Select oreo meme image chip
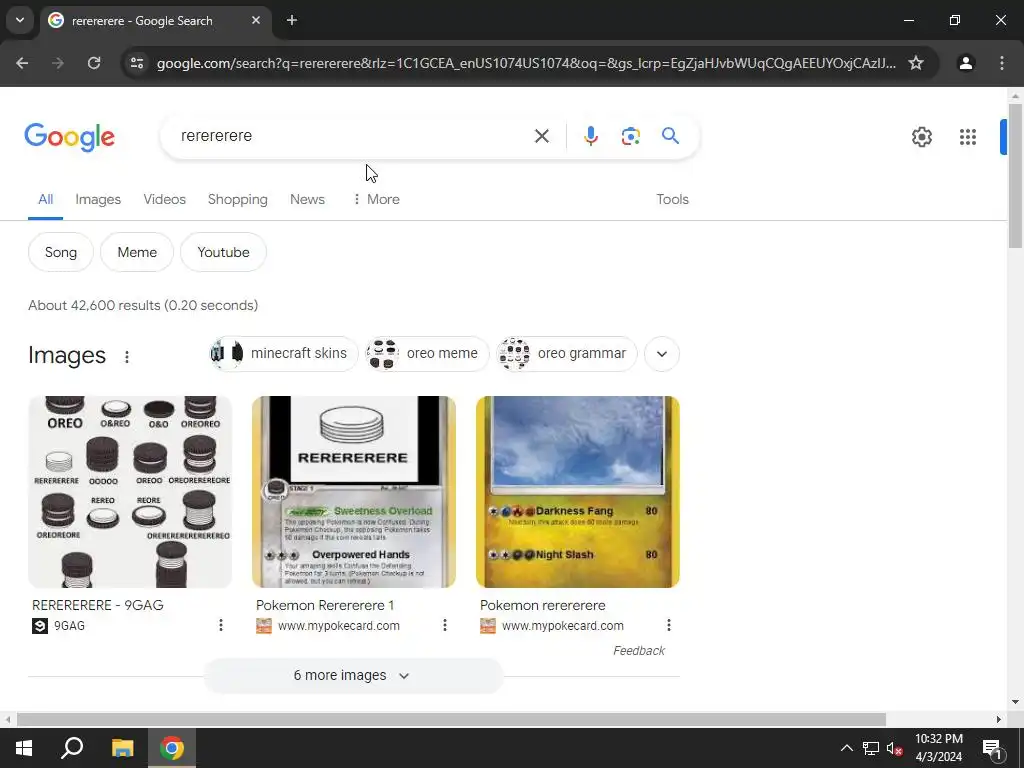This screenshot has height=768, width=1024. point(427,353)
